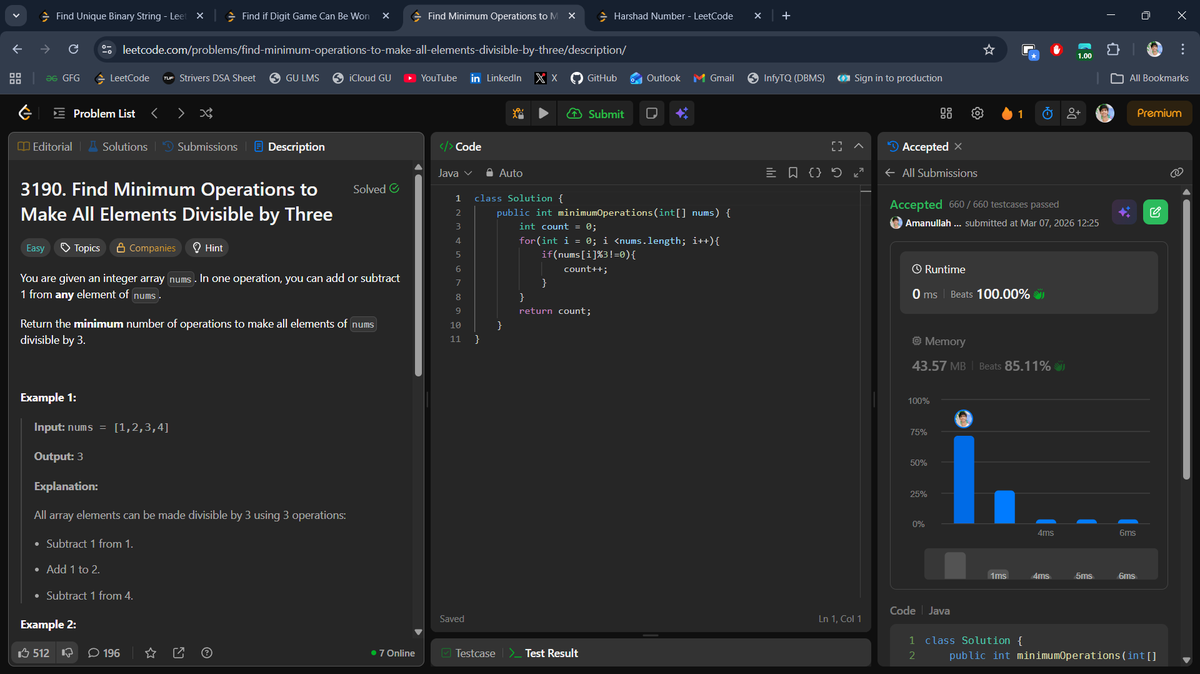1200x674 pixels.
Task: Switch to the Solutions tab
Action: pos(118,147)
